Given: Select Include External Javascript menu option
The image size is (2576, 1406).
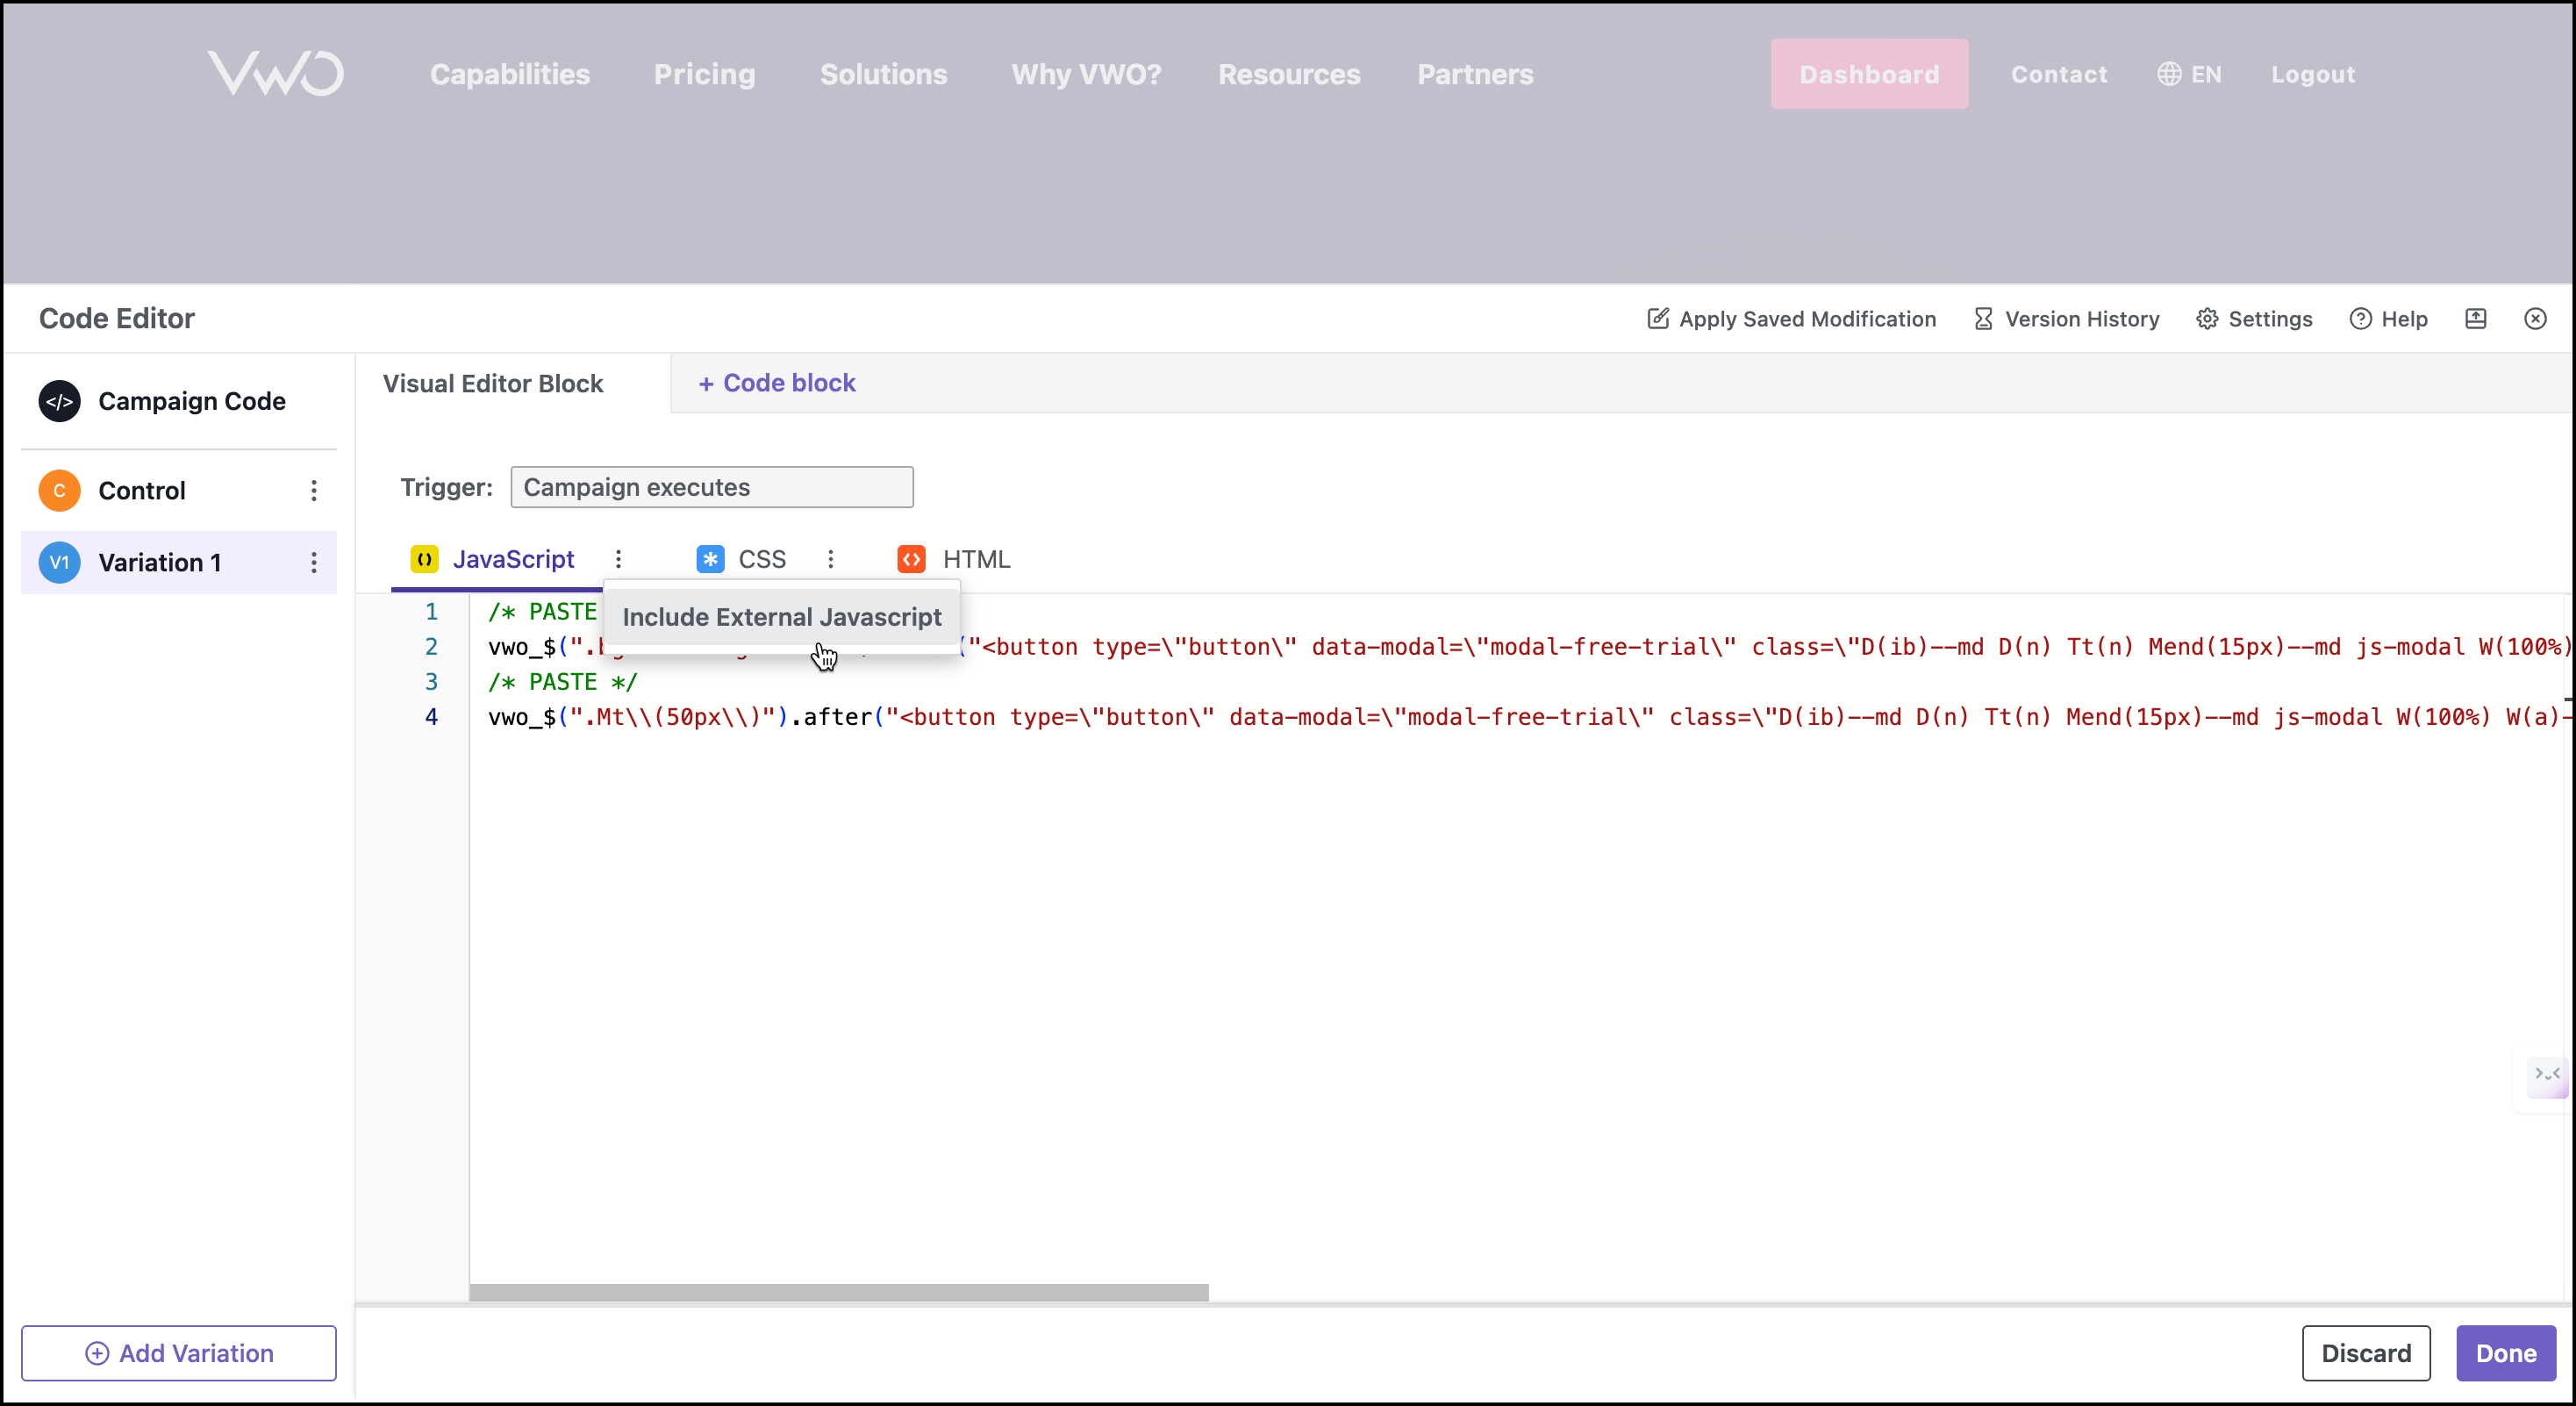Looking at the screenshot, I should [x=781, y=617].
